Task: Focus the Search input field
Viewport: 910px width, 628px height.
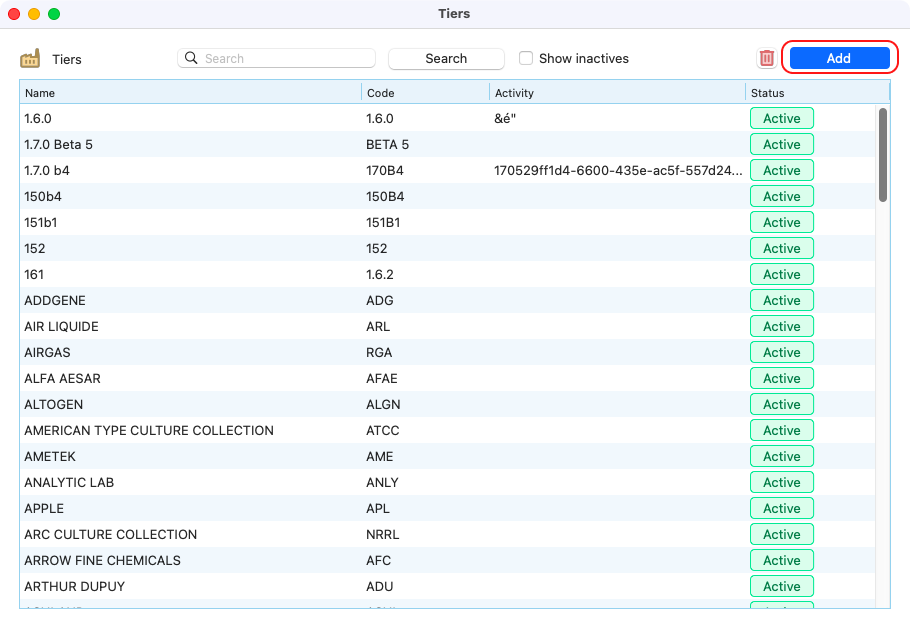Action: point(276,58)
